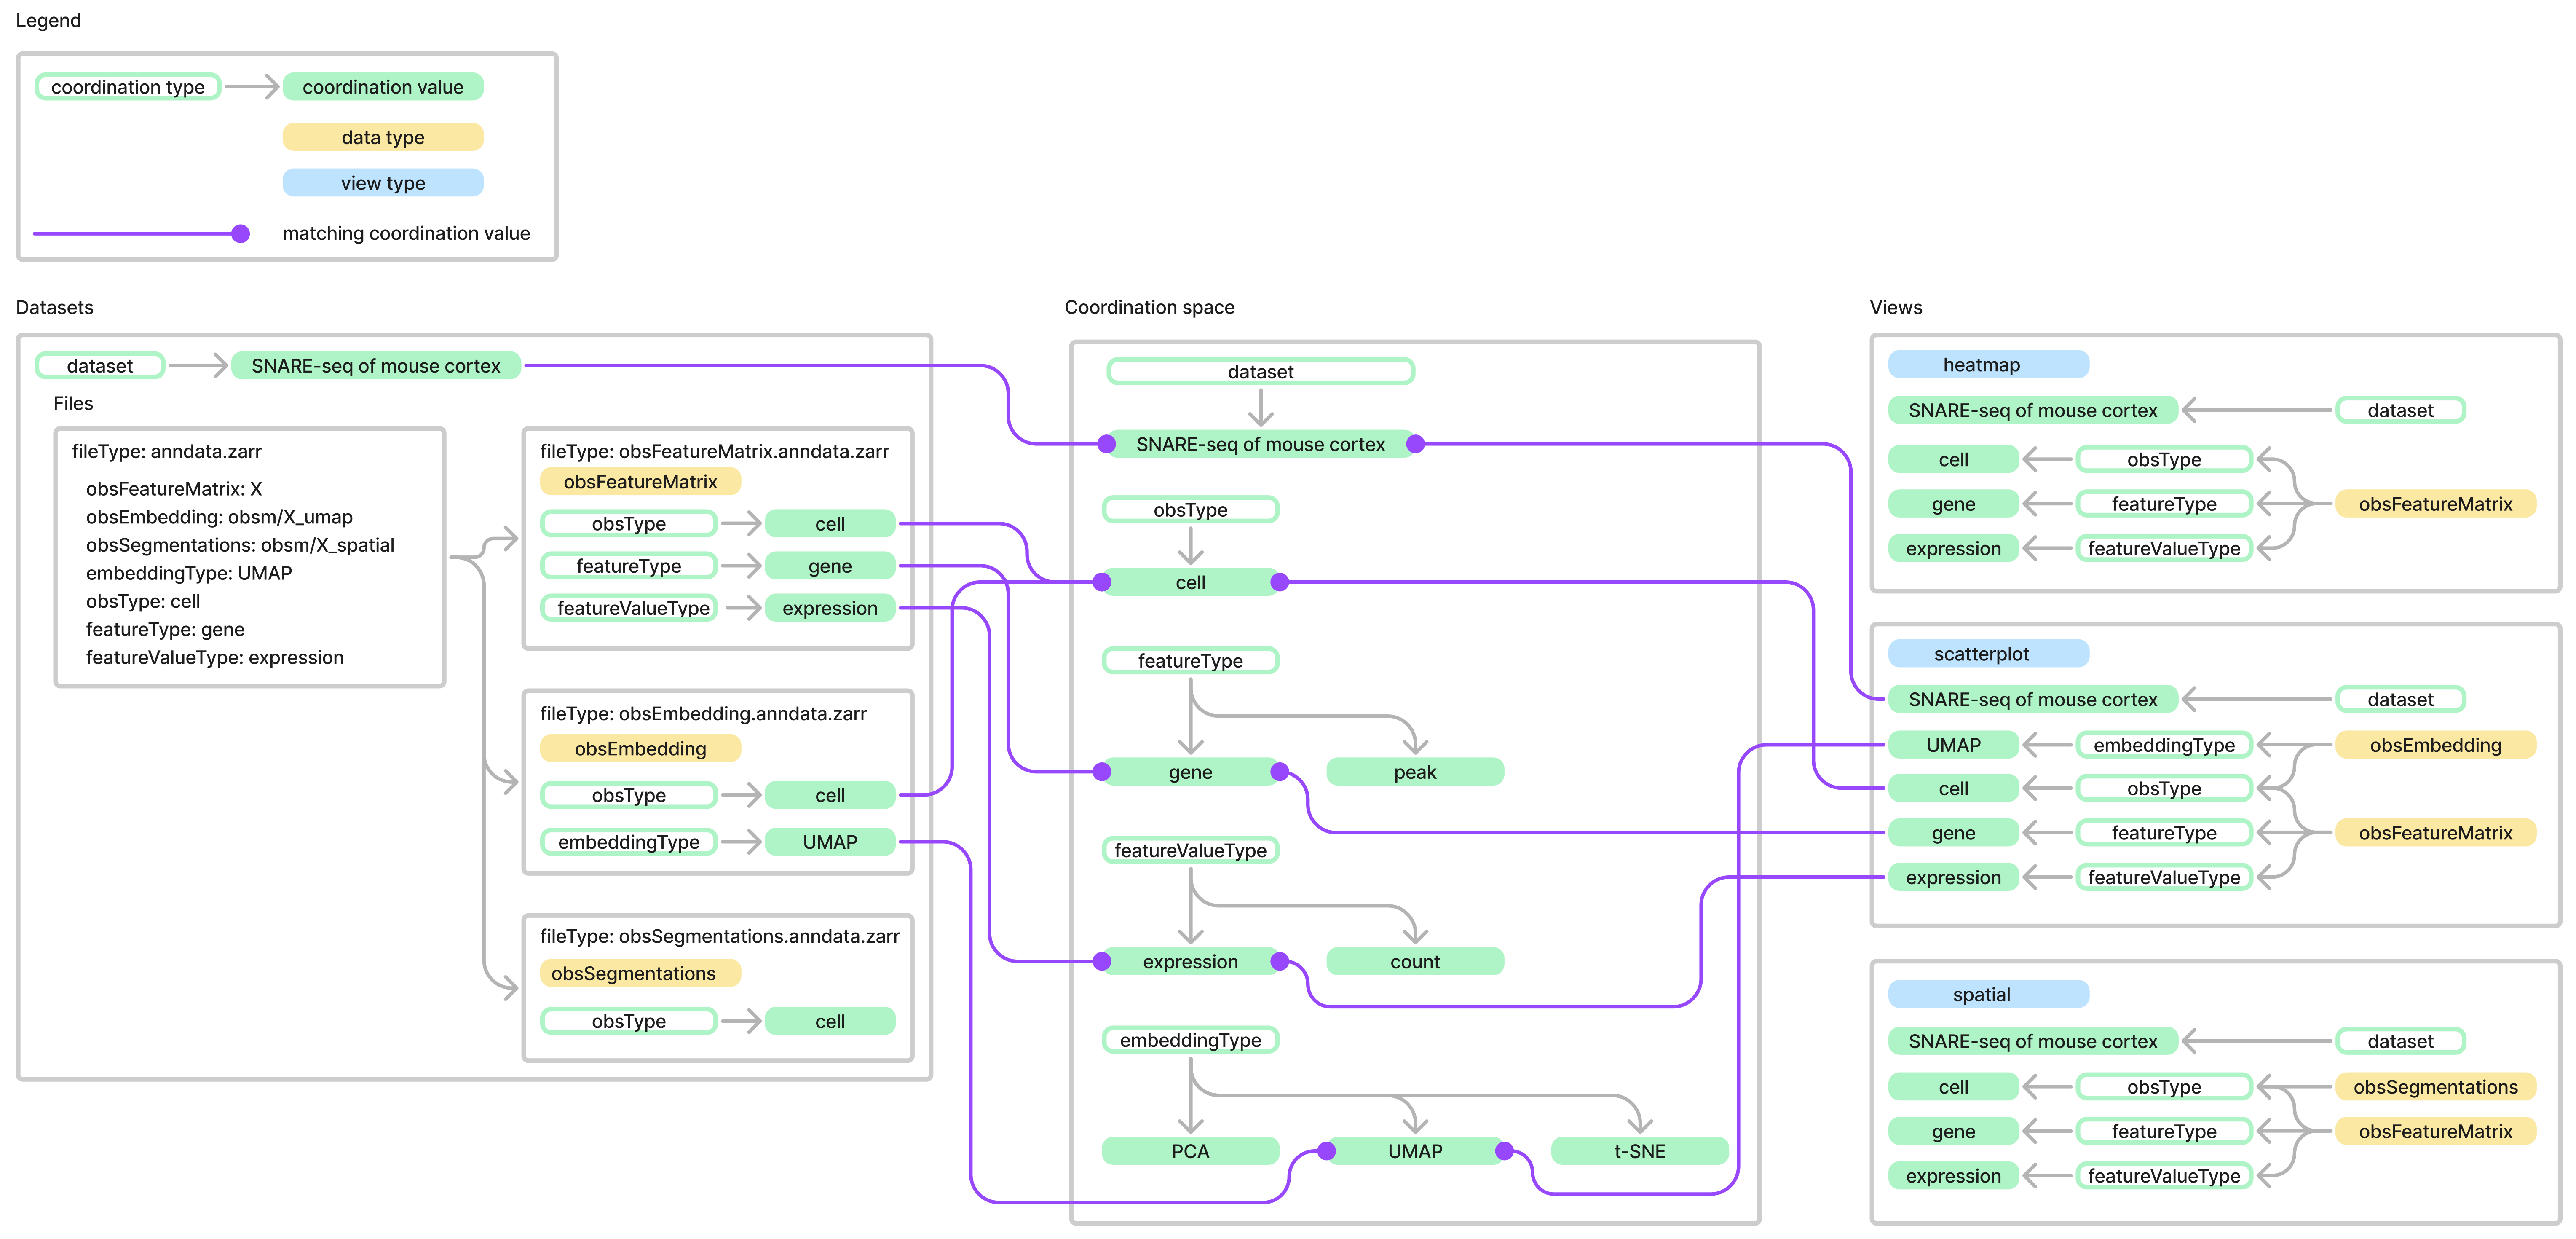Click purple dot right of coordination 'UMAP'

[1504, 1151]
